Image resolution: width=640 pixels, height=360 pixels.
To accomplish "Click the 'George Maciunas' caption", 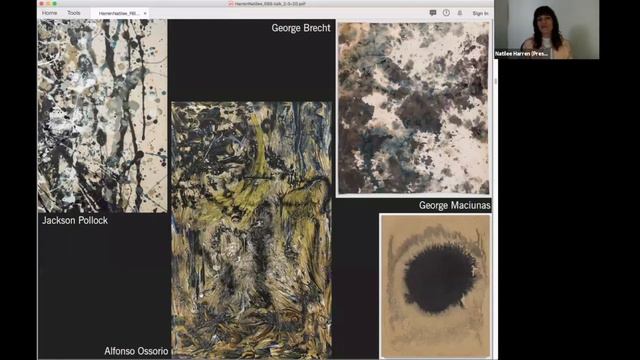I will pyautogui.click(x=455, y=205).
